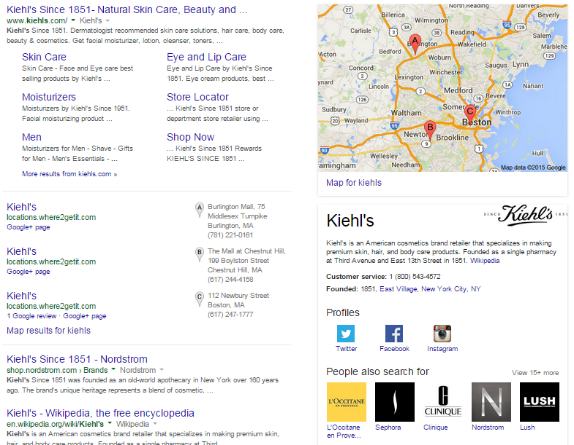Screen dimensions: 574x445
Task: Open Kiehl's Since 1851 Natural Skin Care result
Action: click(x=127, y=10)
